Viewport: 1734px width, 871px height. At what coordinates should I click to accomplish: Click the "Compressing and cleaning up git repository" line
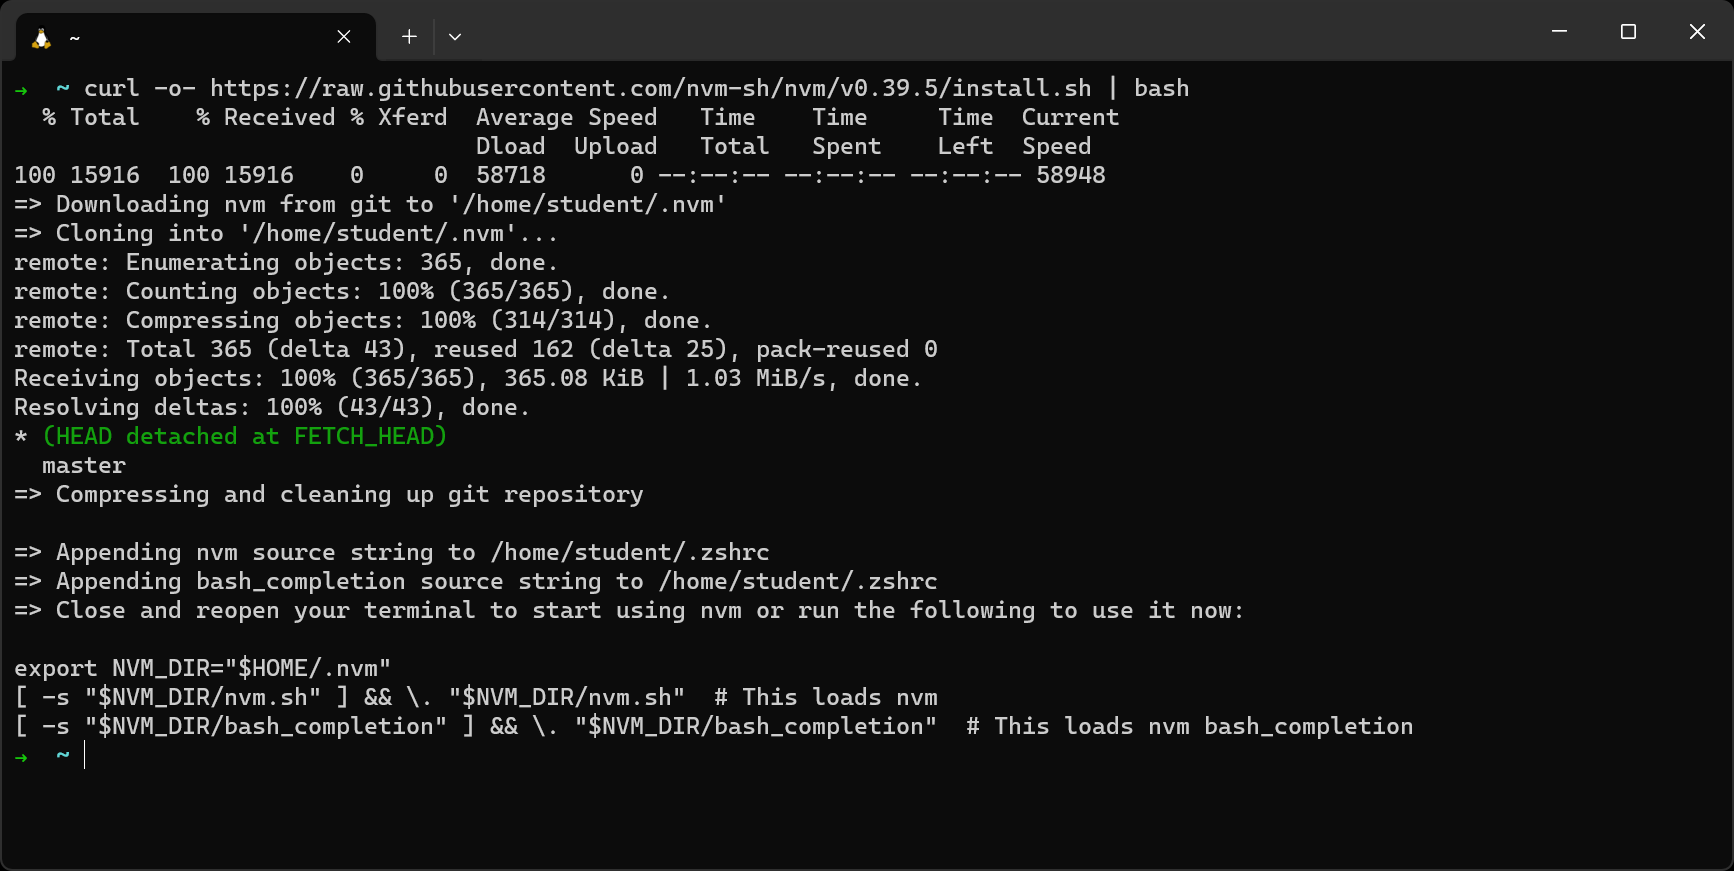click(349, 495)
